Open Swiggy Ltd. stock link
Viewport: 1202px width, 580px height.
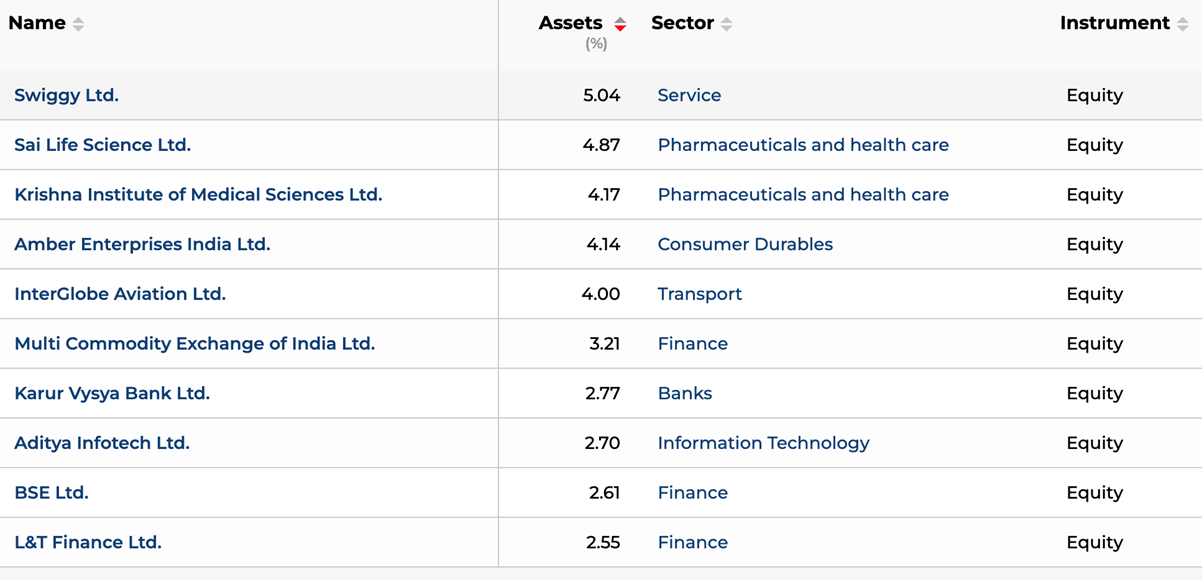[x=66, y=96]
